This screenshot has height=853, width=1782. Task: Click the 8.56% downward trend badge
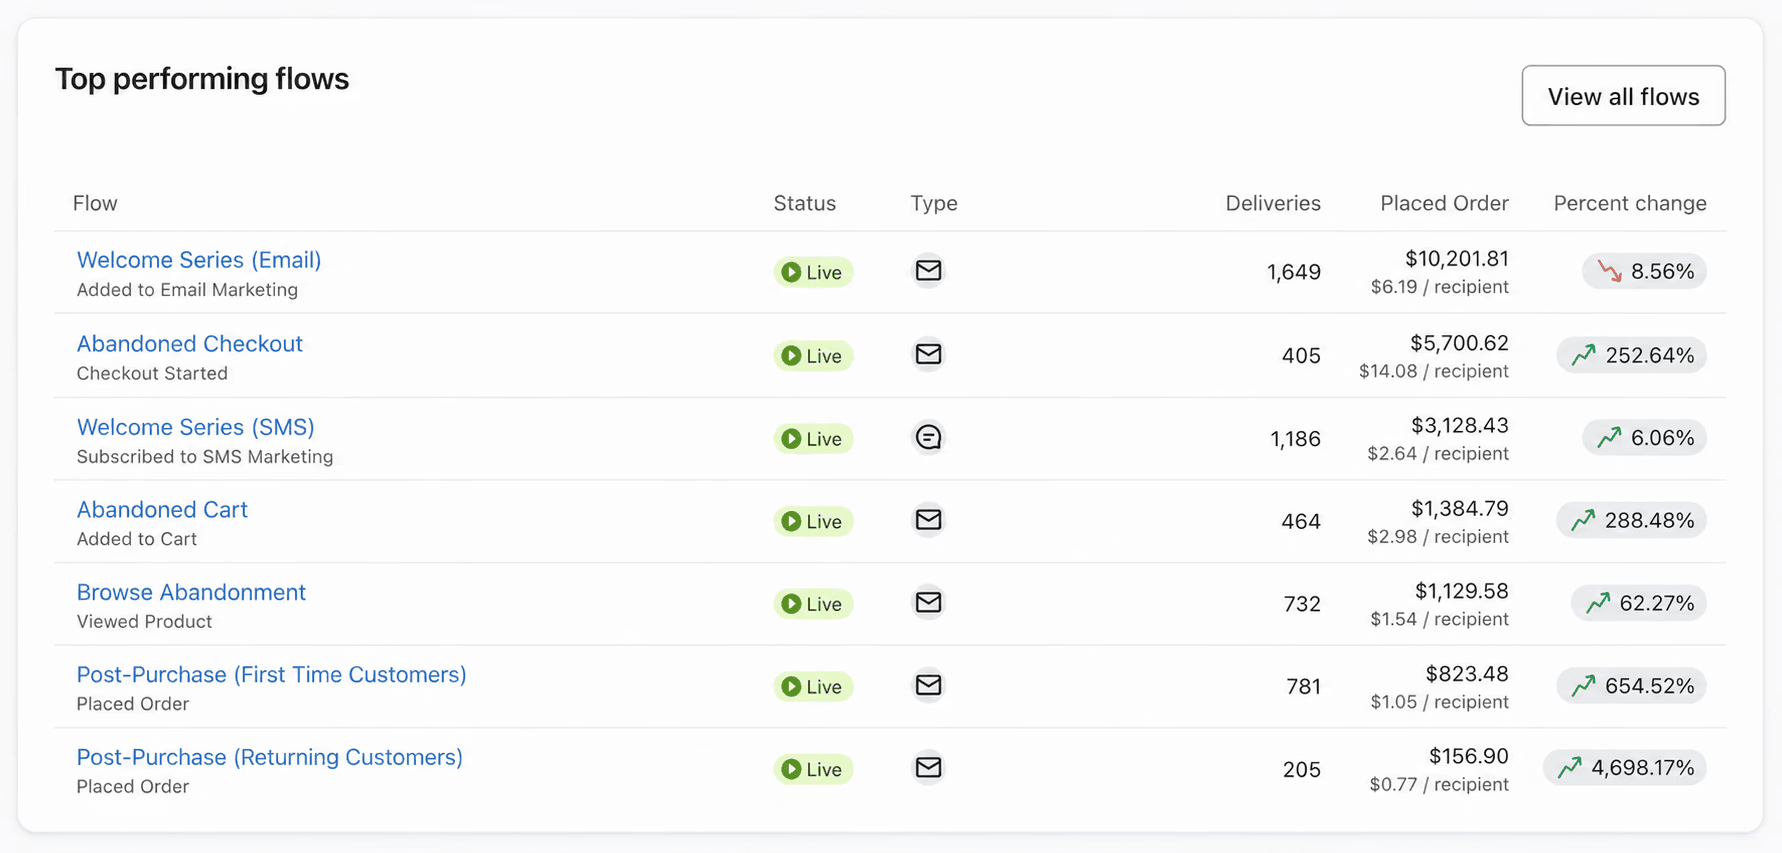[x=1644, y=271]
